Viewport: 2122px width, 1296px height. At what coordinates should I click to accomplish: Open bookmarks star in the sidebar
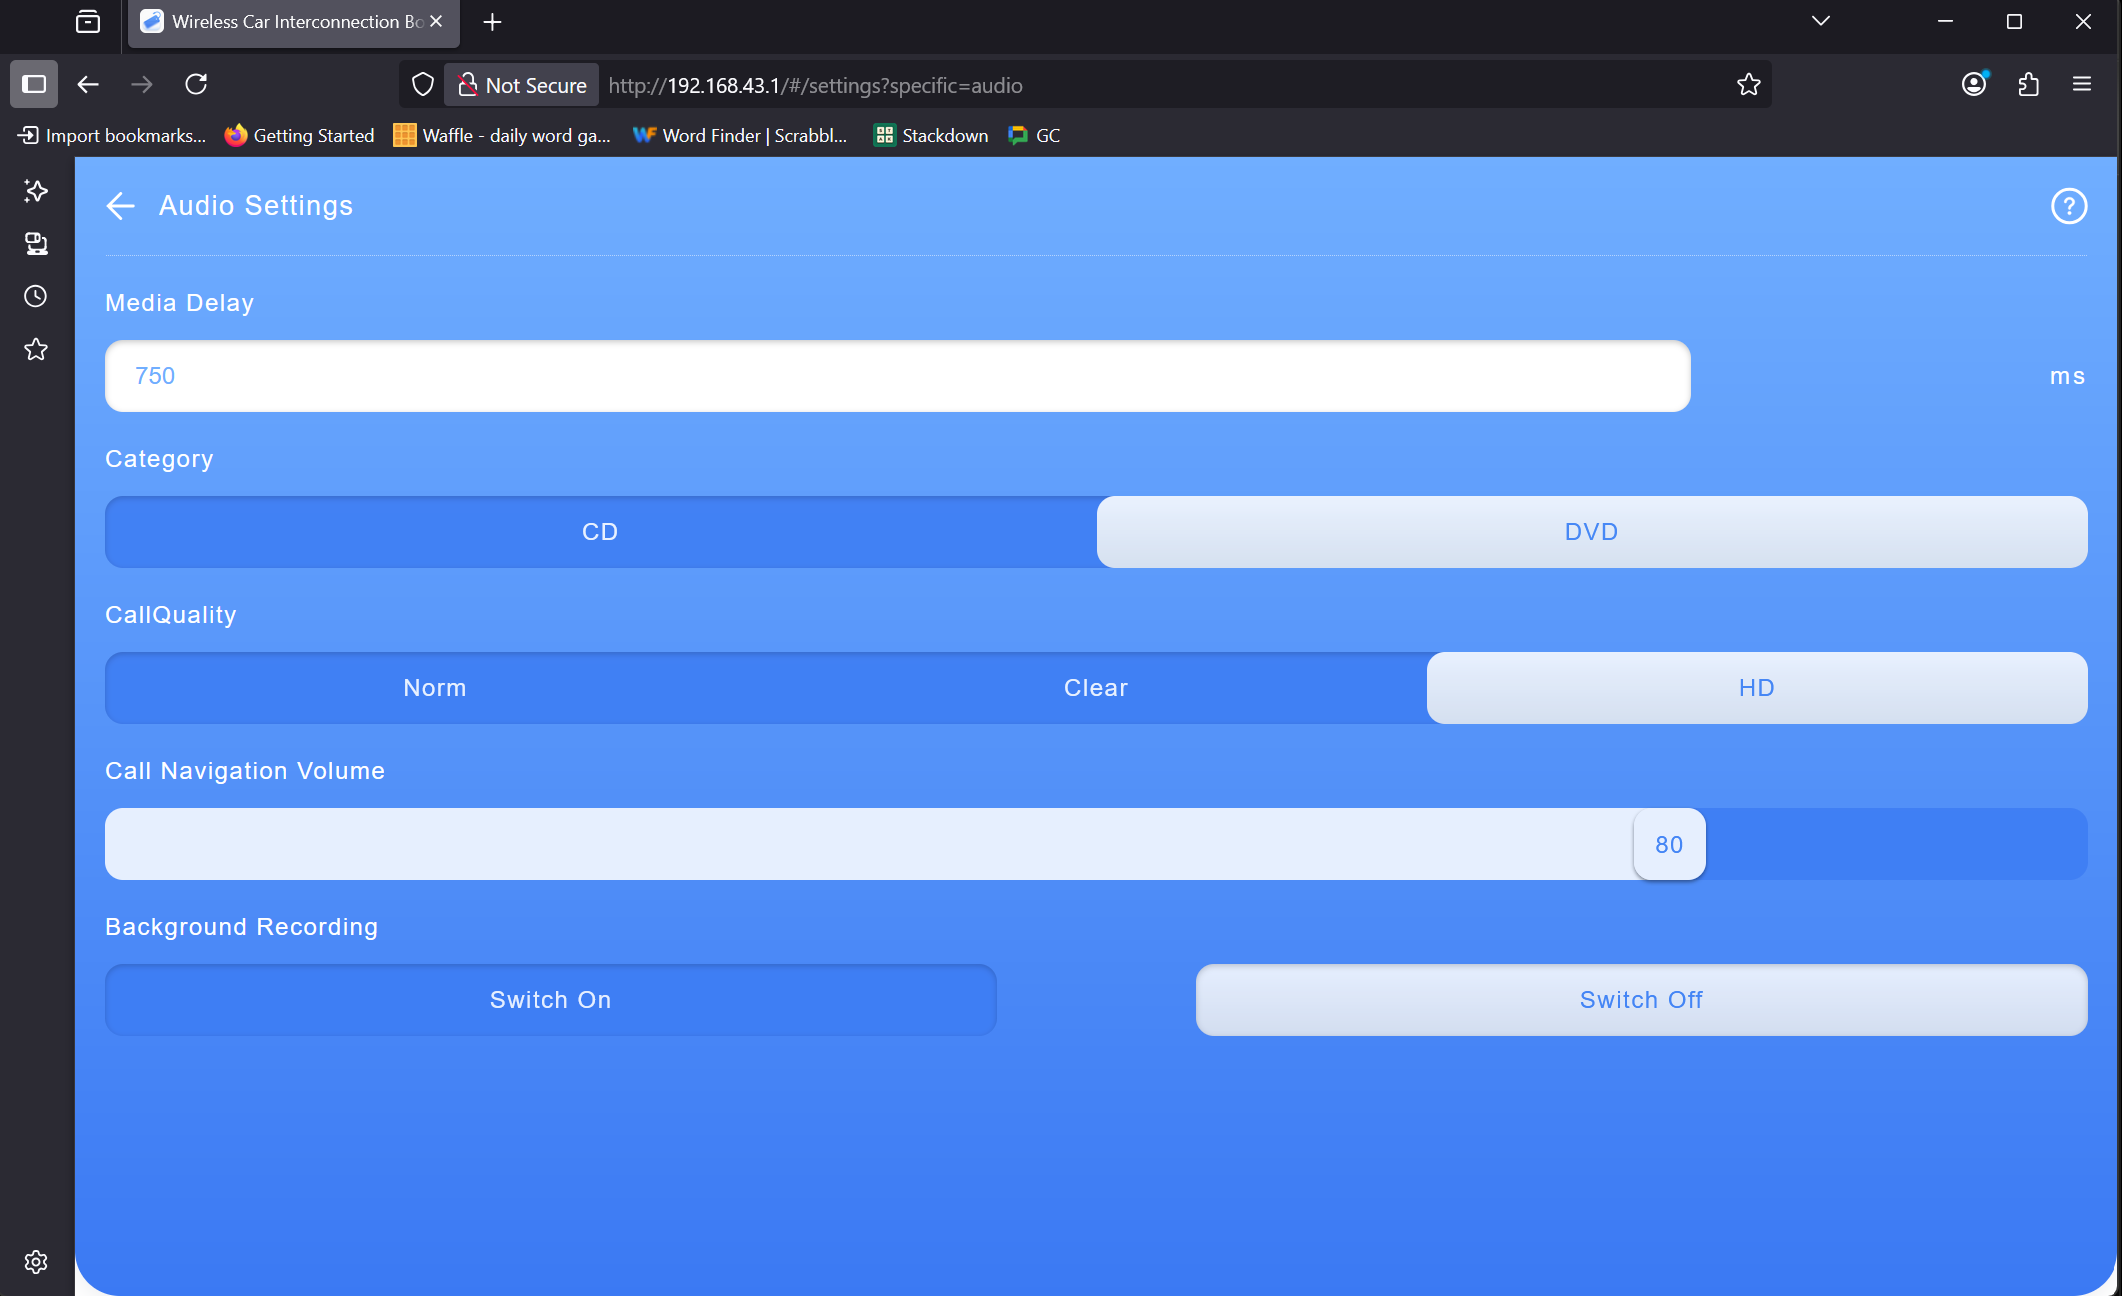pyautogui.click(x=36, y=349)
